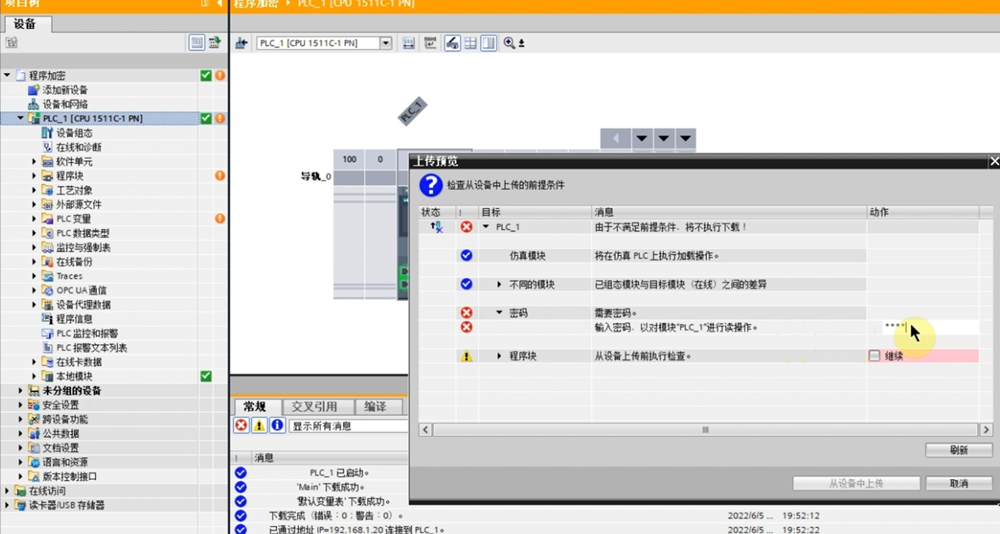Click the warning filter icon in messages panel
Image resolution: width=1000 pixels, height=534 pixels.
pyautogui.click(x=259, y=426)
